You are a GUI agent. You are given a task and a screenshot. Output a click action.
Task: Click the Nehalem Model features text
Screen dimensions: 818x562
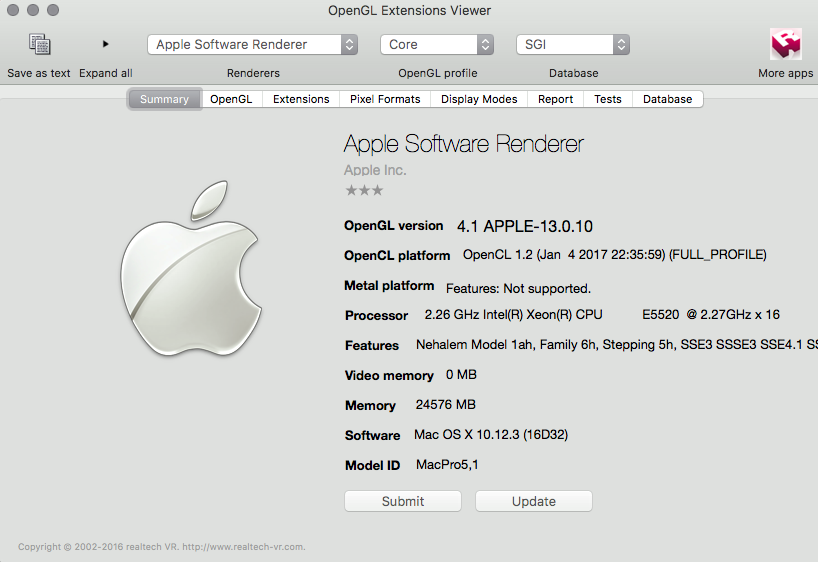coord(617,344)
